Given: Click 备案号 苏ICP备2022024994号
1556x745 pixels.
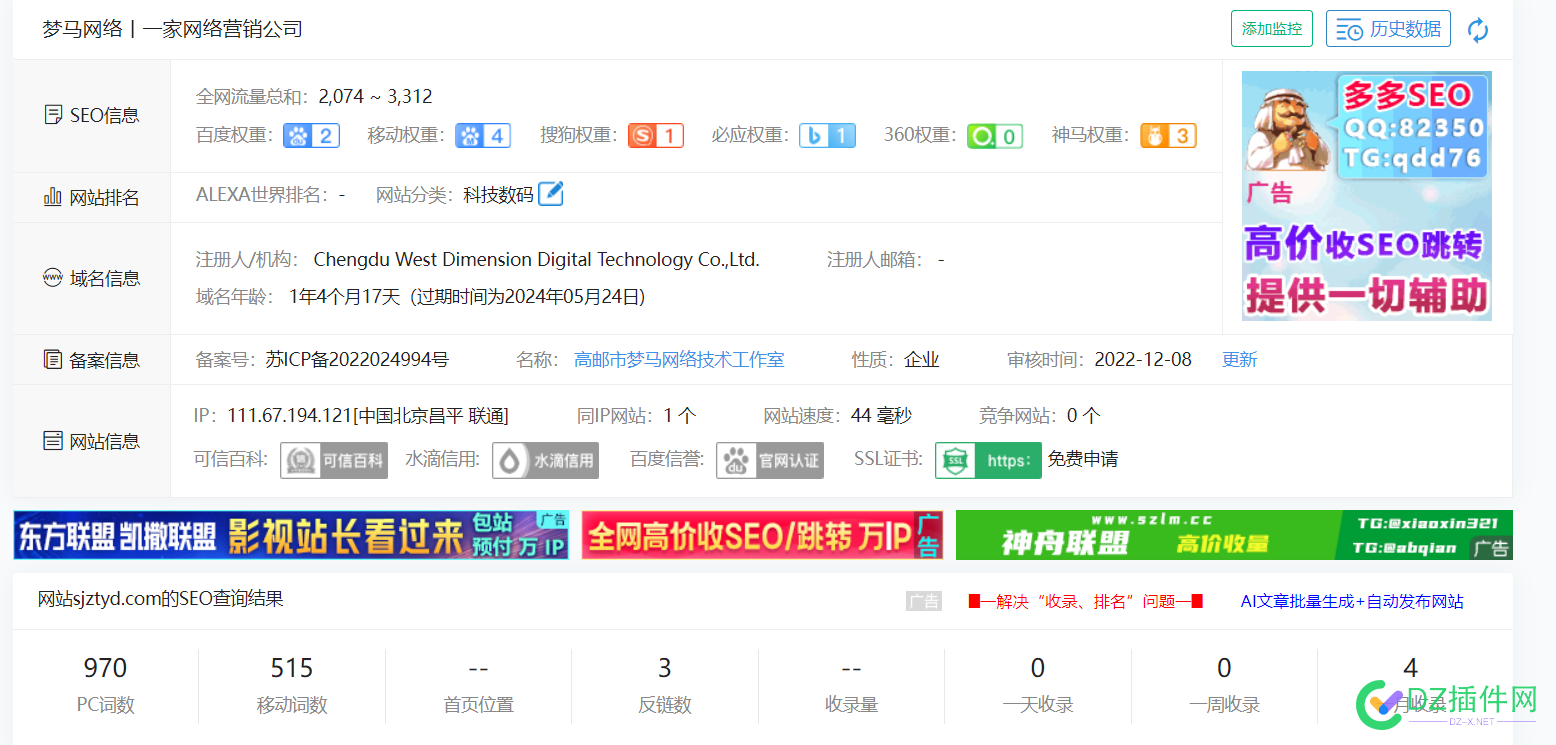Looking at the screenshot, I should coord(357,359).
